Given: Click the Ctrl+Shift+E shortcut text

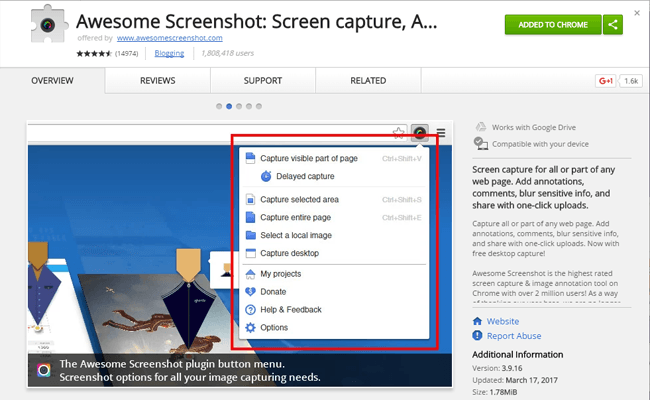Looking at the screenshot, I should [402, 217].
